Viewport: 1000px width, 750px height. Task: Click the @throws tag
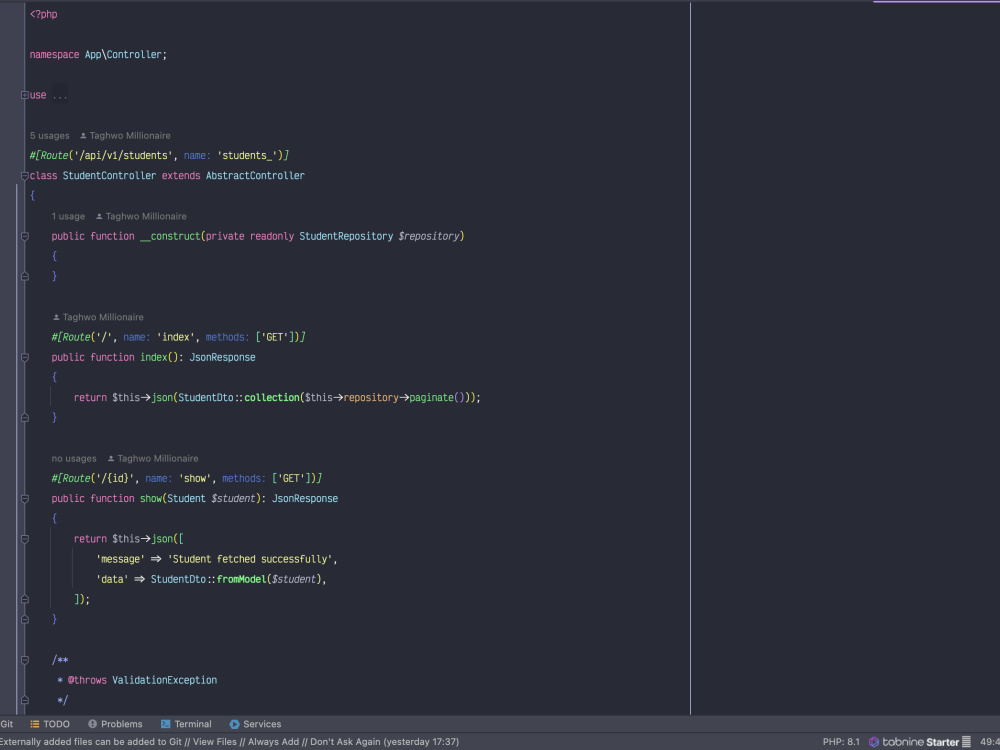tap(87, 680)
